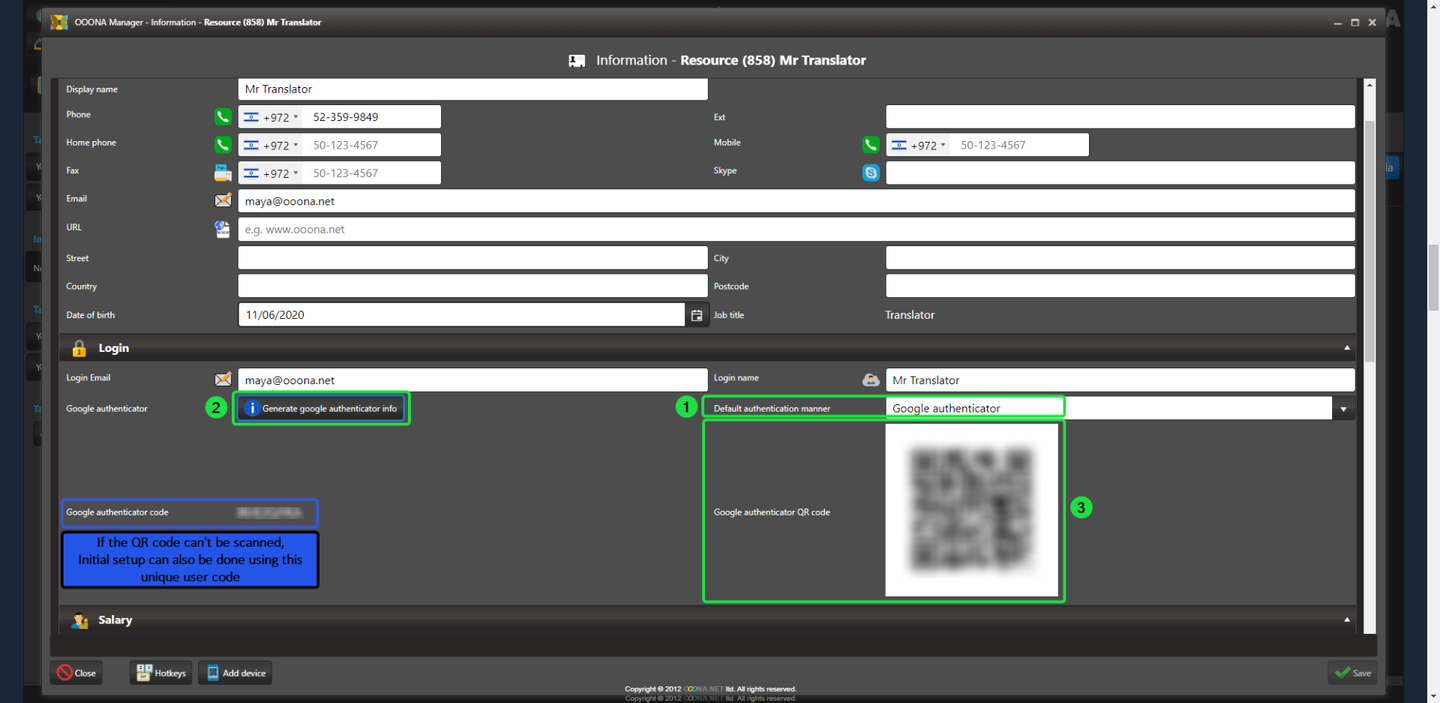Click the Close button at bottom left

pyautogui.click(x=76, y=673)
